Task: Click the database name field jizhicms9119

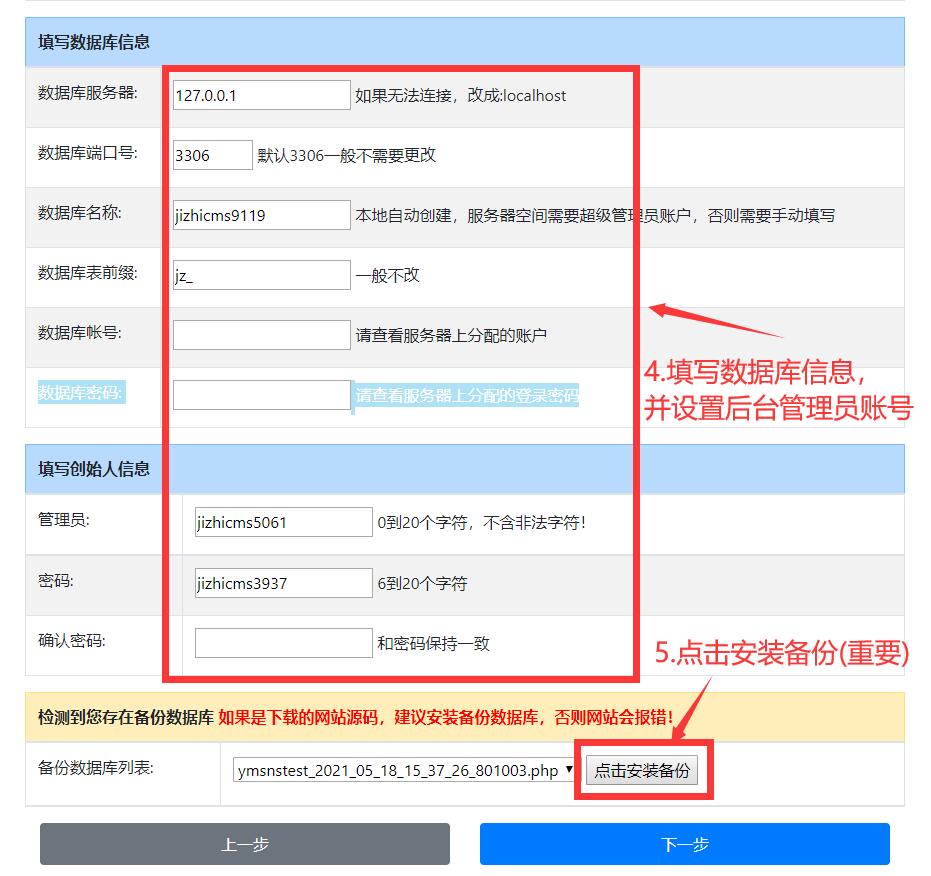Action: point(261,215)
